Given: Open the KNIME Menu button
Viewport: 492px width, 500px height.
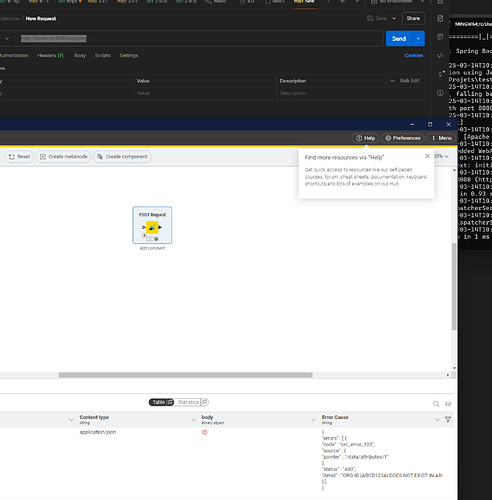Looking at the screenshot, I should (441, 138).
